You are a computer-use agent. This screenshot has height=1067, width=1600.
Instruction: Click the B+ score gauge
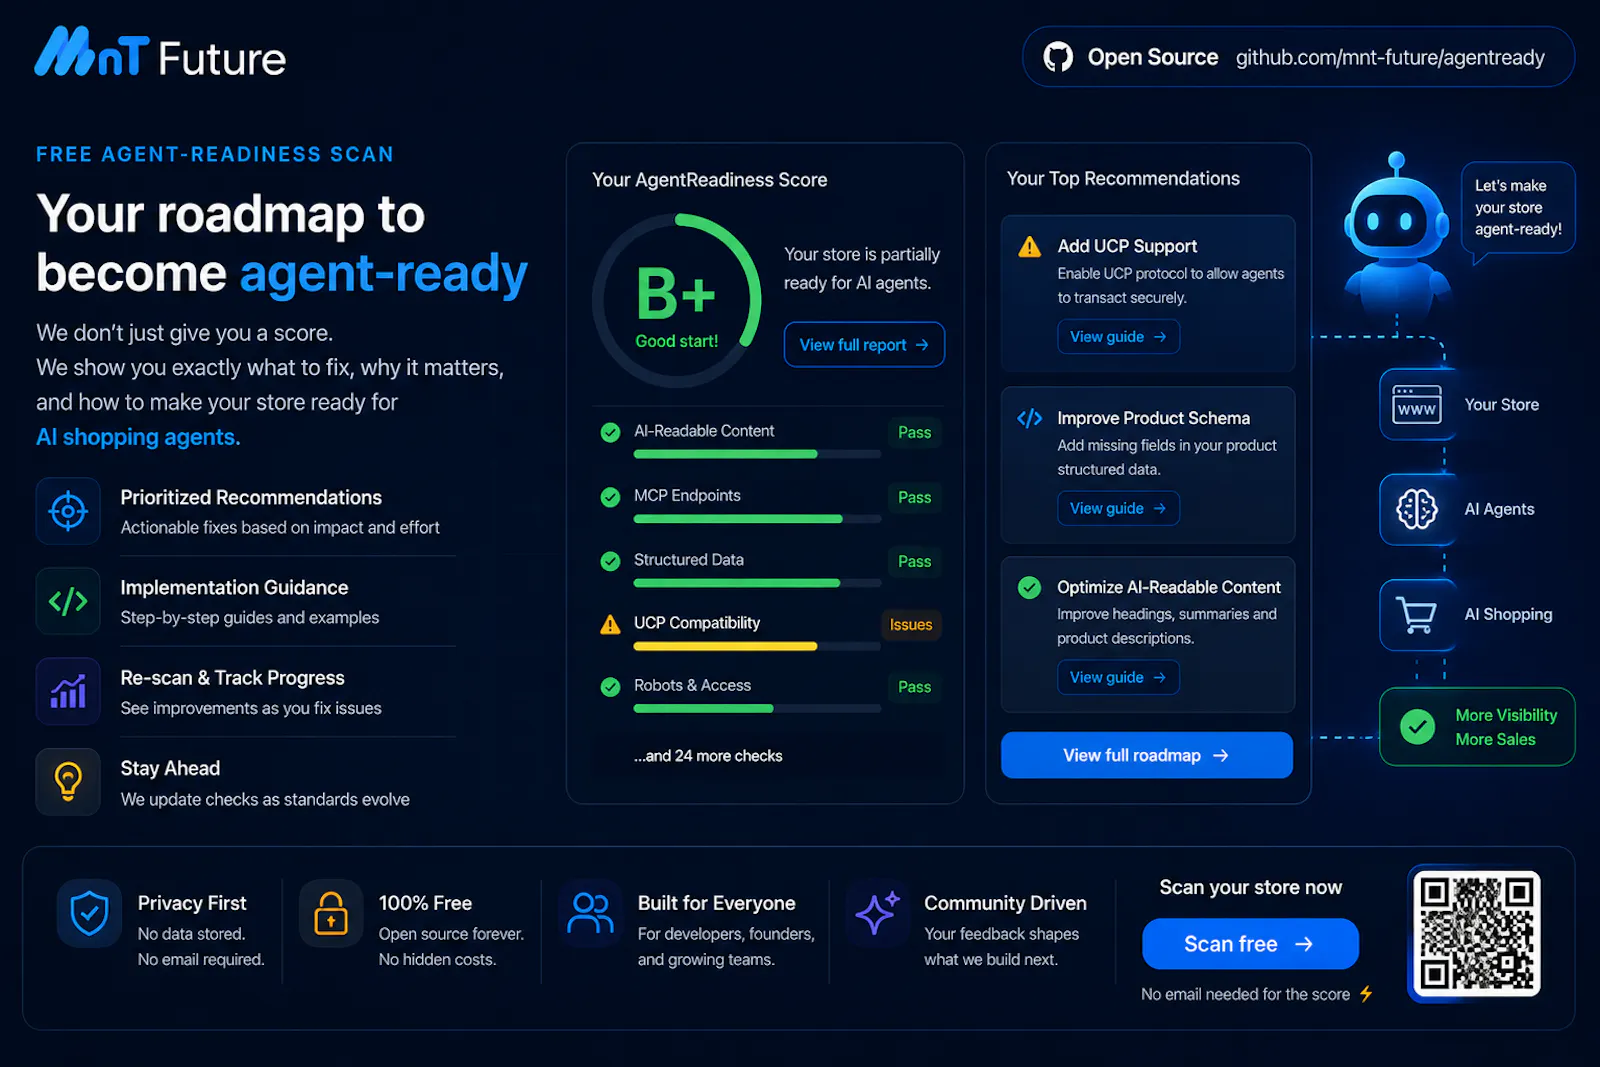(677, 300)
